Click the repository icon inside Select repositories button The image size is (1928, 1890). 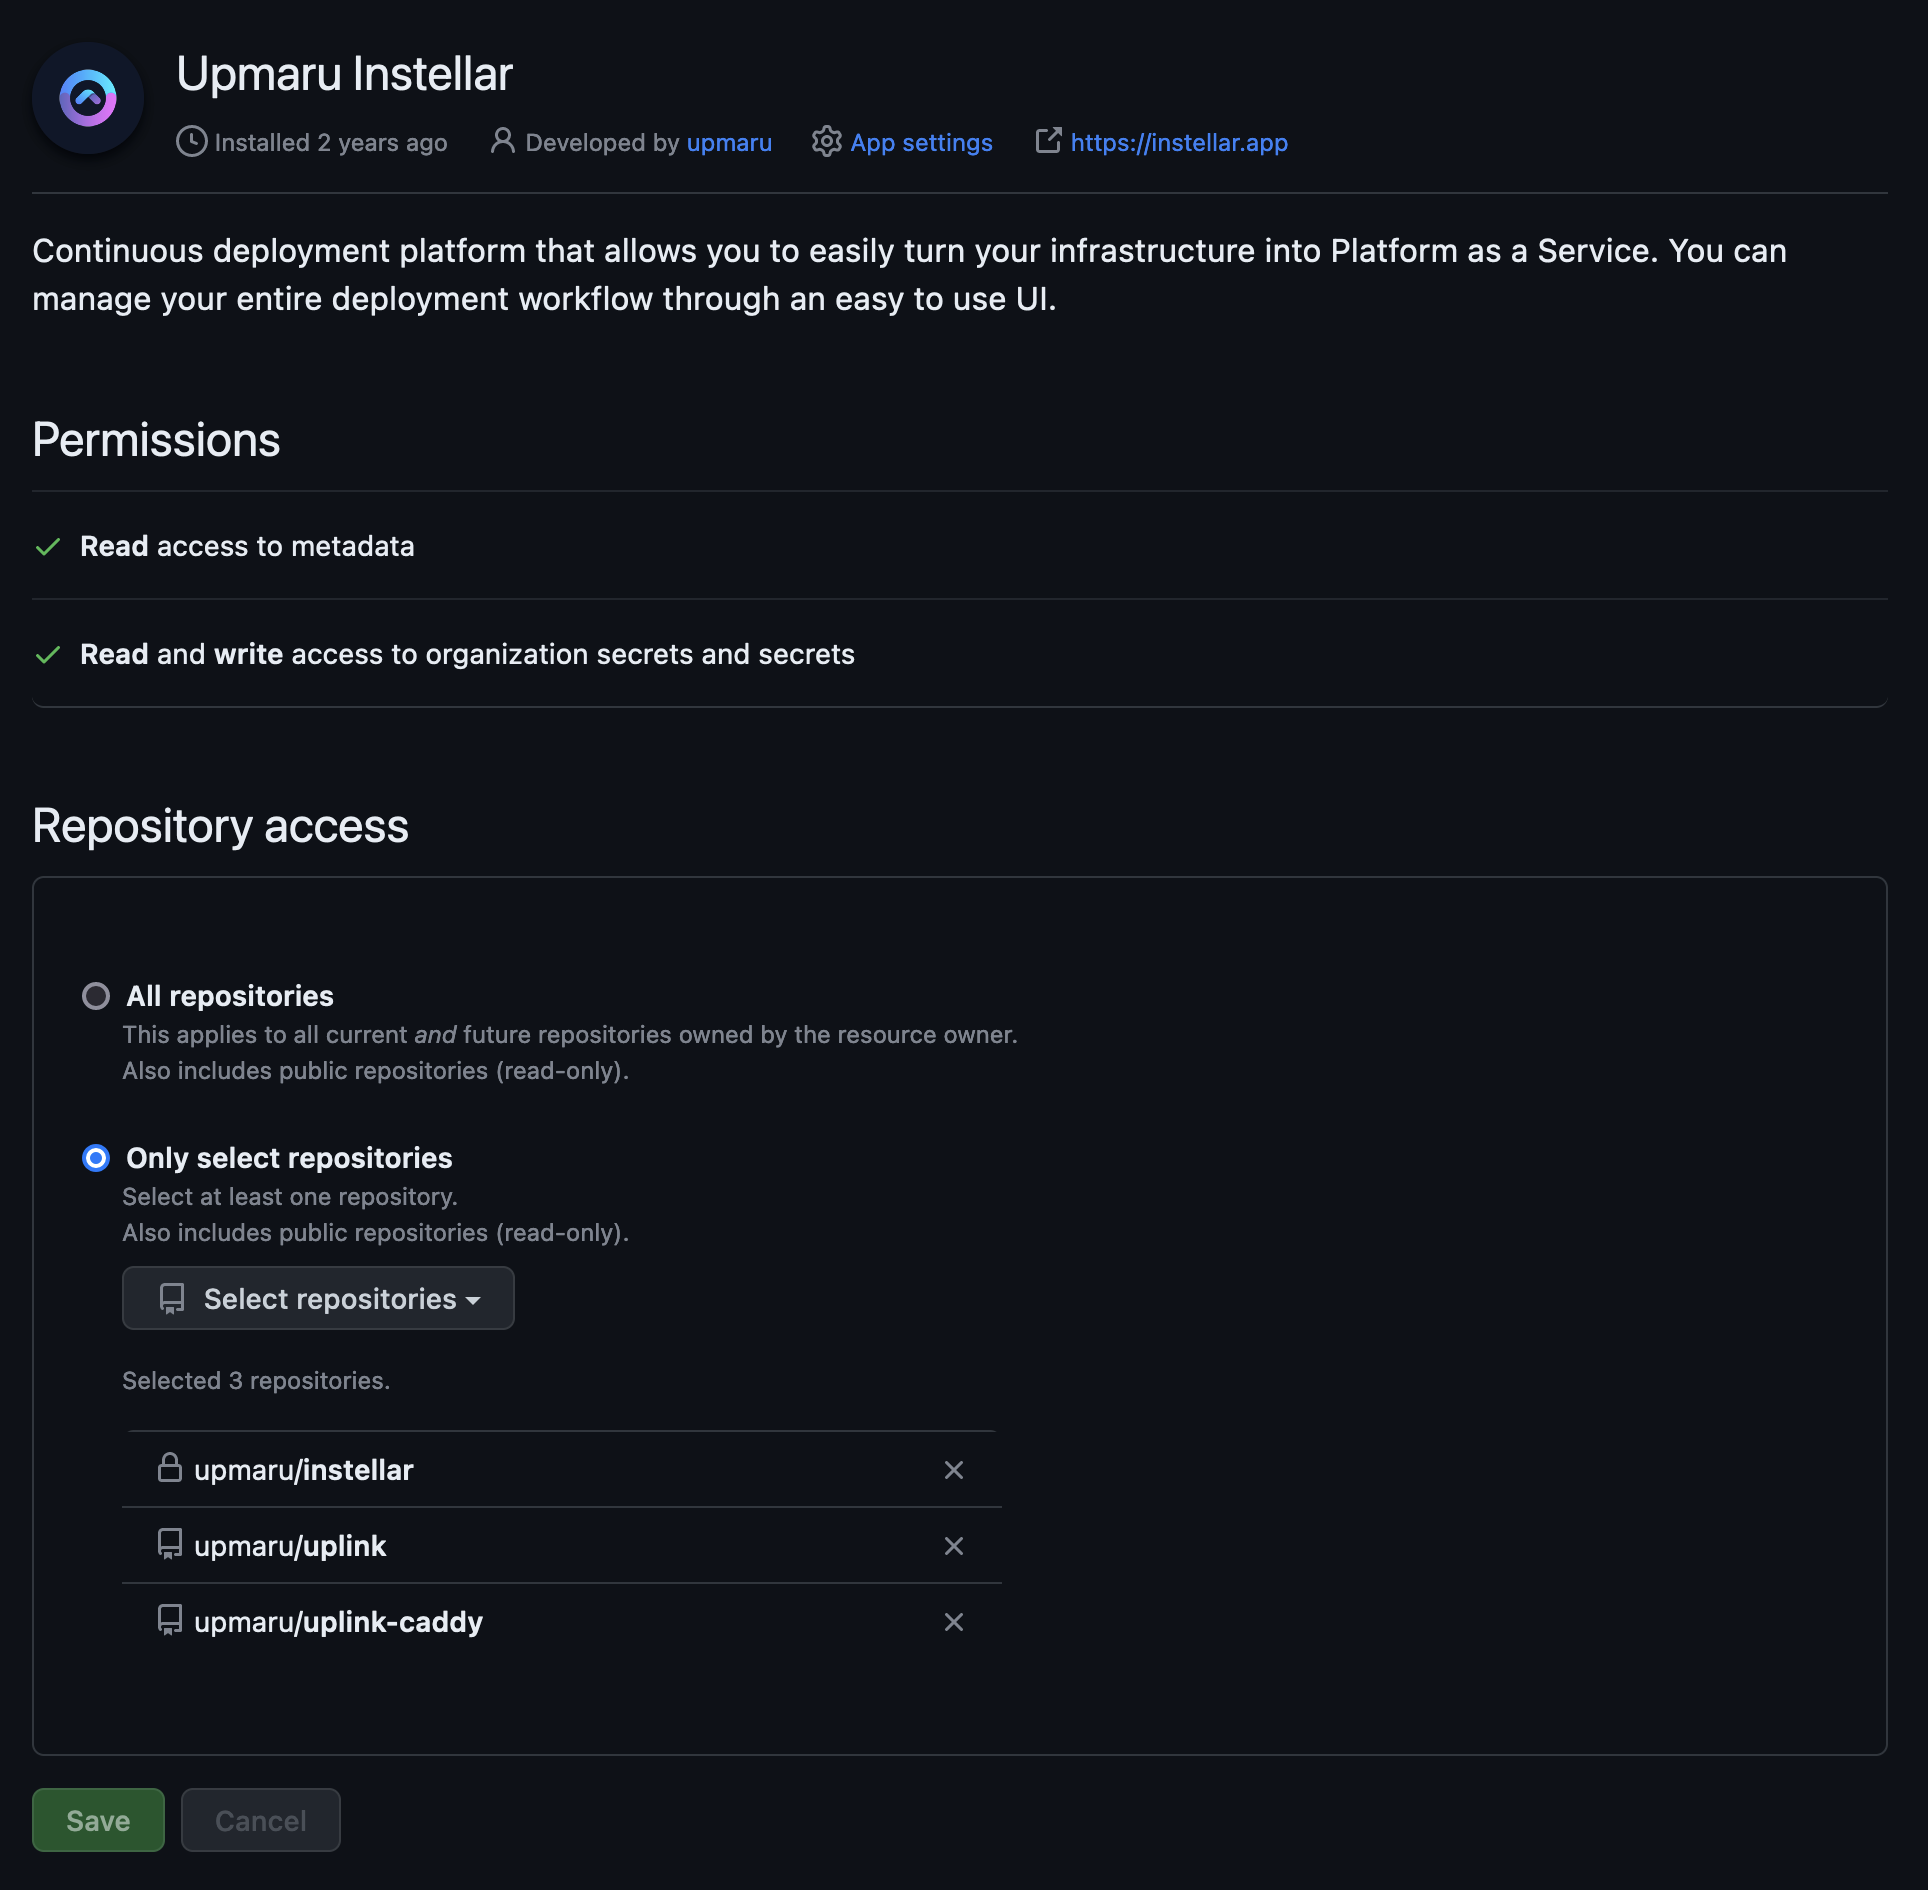(170, 1298)
